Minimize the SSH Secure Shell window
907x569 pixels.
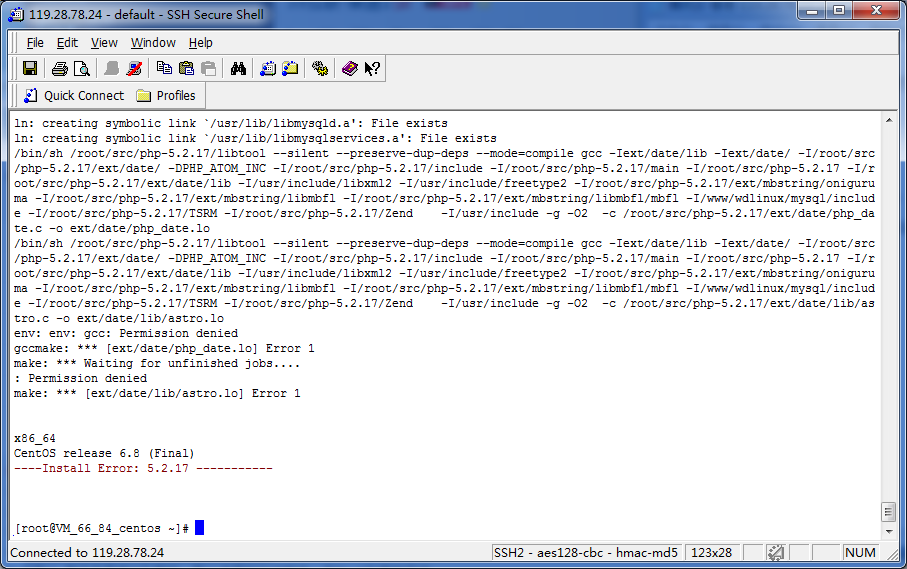[x=812, y=11]
